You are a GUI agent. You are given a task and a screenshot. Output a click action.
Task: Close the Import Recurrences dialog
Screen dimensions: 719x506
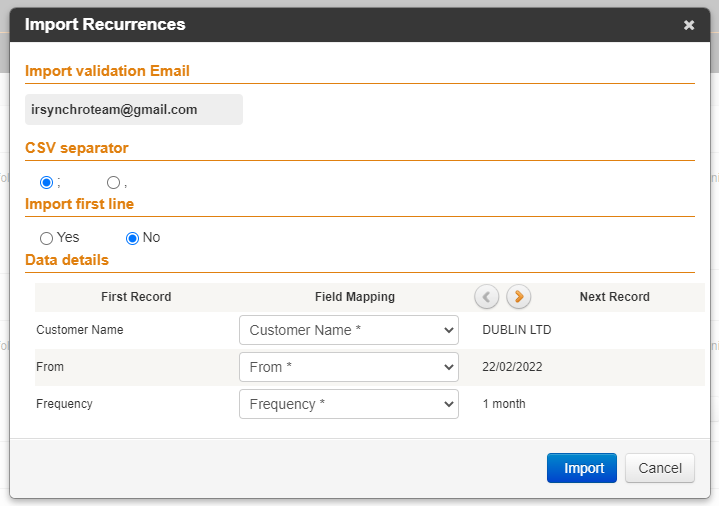point(689,25)
